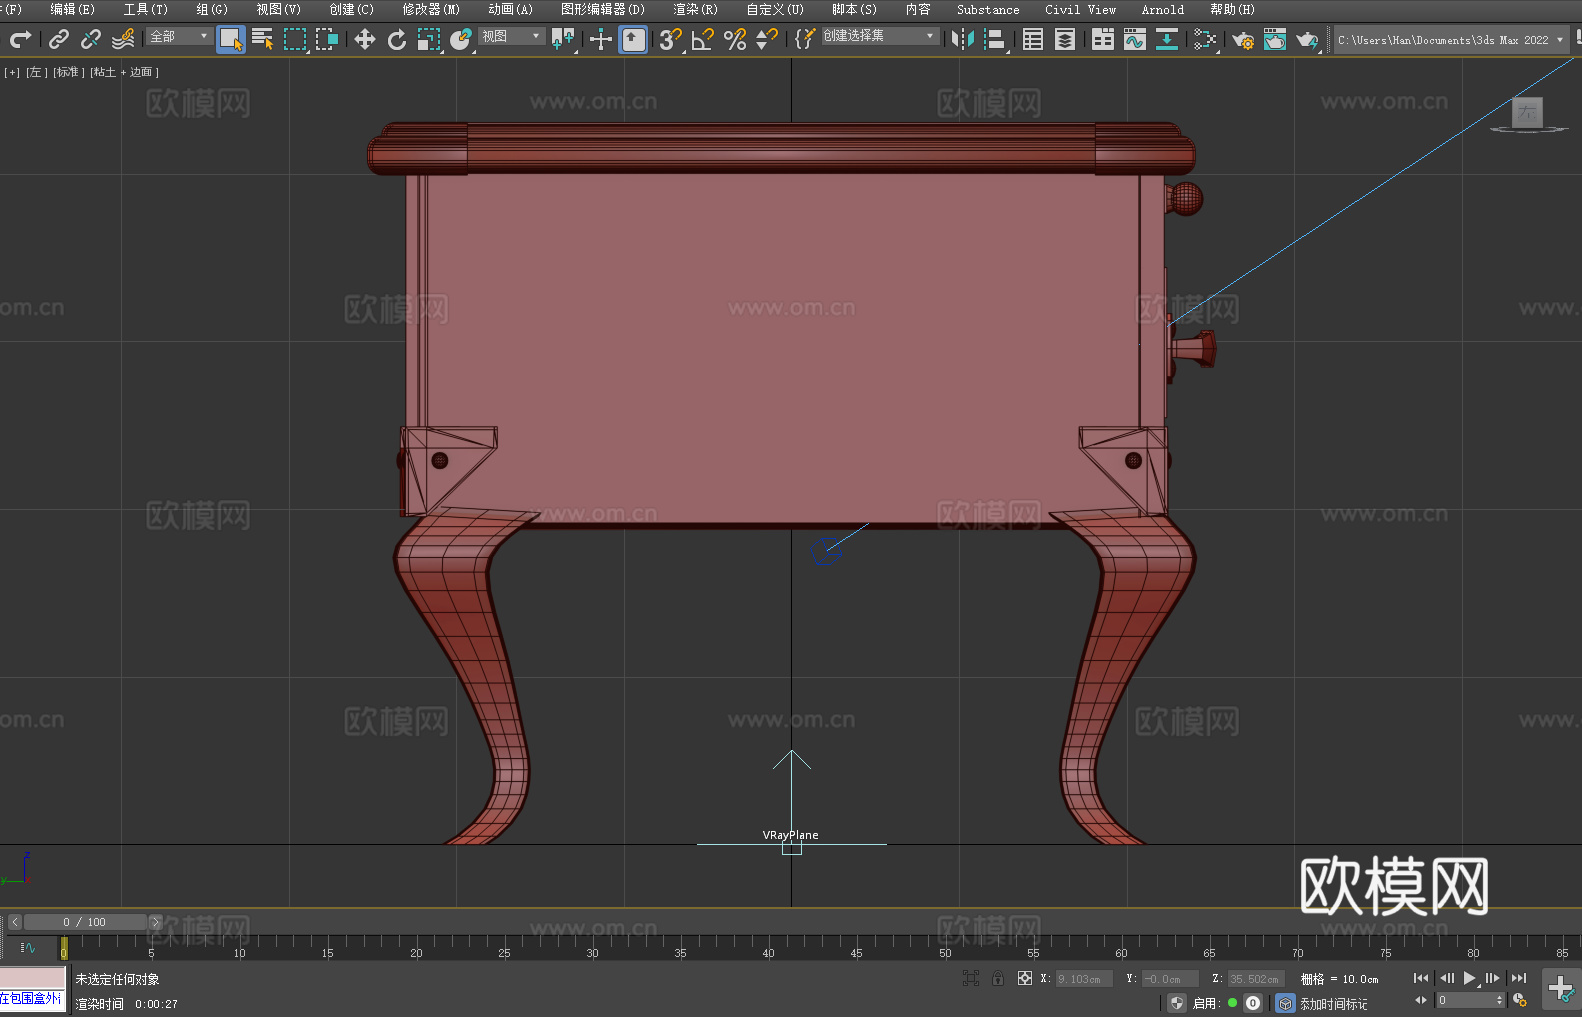Open the Schematic View icon
1582x1017 pixels.
click(x=1167, y=39)
